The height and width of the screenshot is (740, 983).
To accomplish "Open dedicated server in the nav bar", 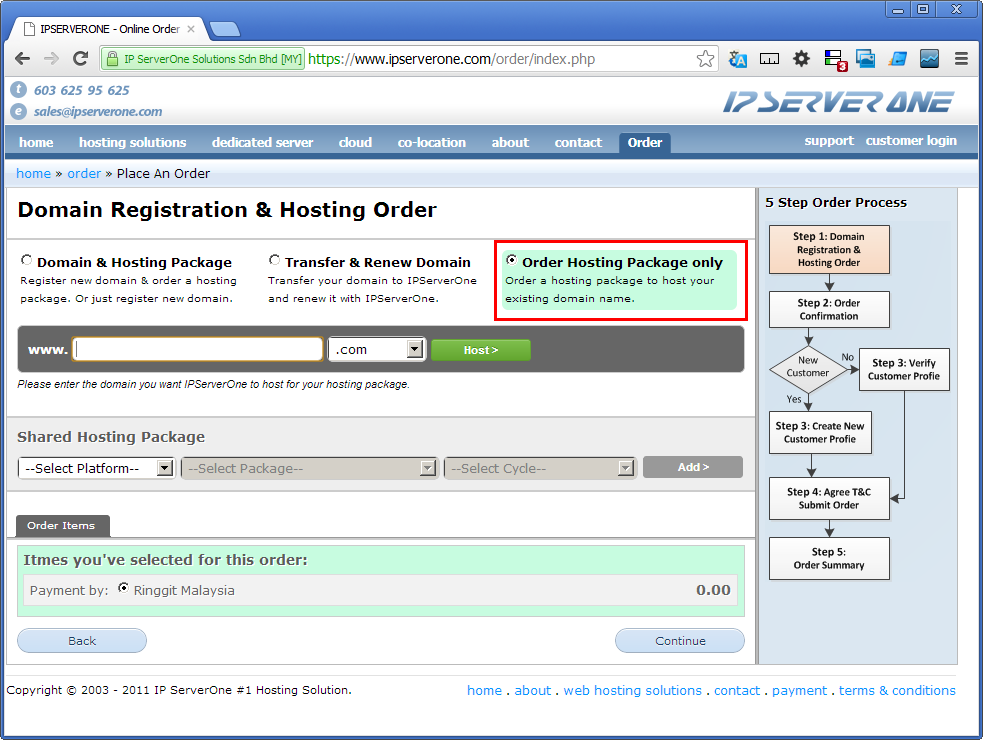I will coord(262,142).
